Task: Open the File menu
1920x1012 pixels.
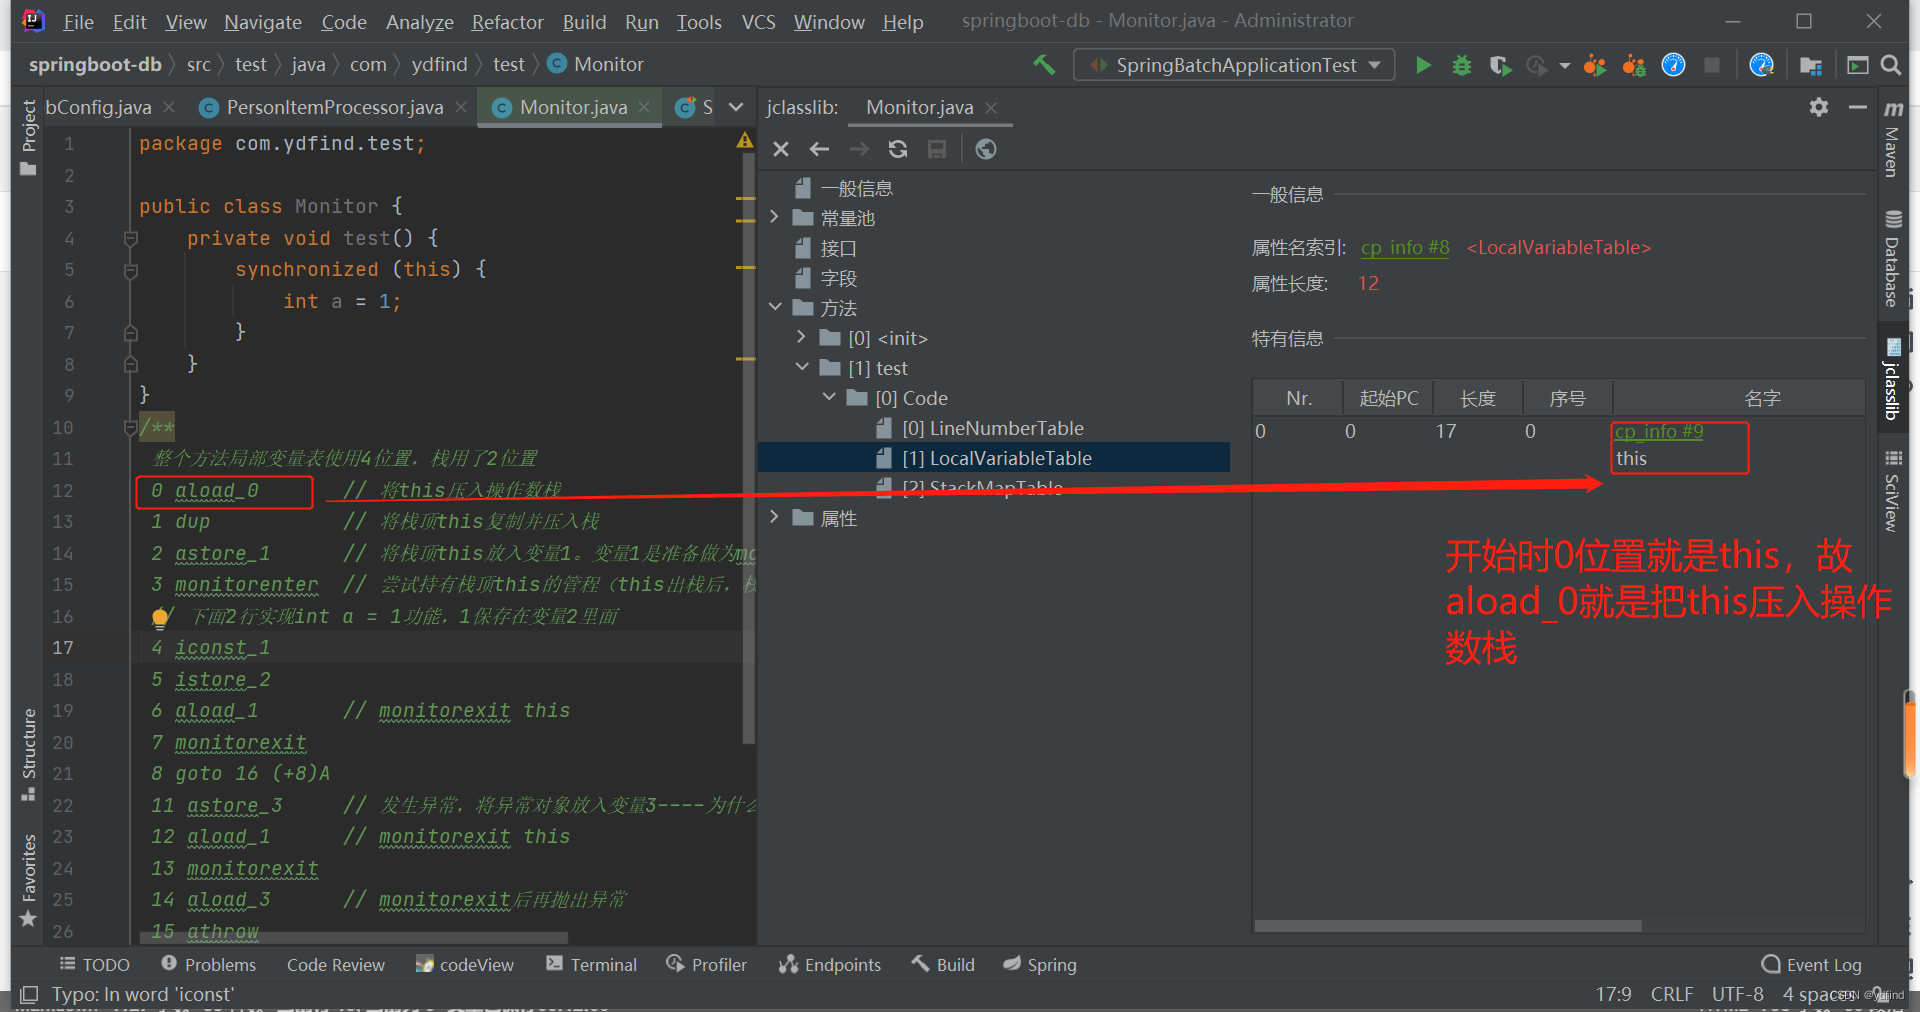Action: pos(78,22)
